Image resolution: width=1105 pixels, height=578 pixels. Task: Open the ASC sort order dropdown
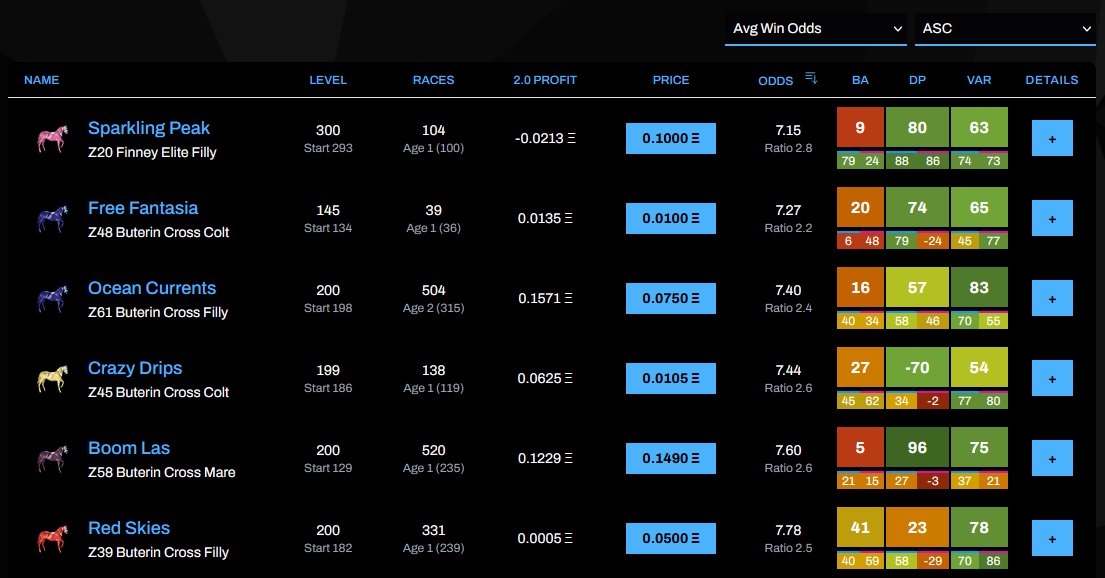coord(1004,28)
